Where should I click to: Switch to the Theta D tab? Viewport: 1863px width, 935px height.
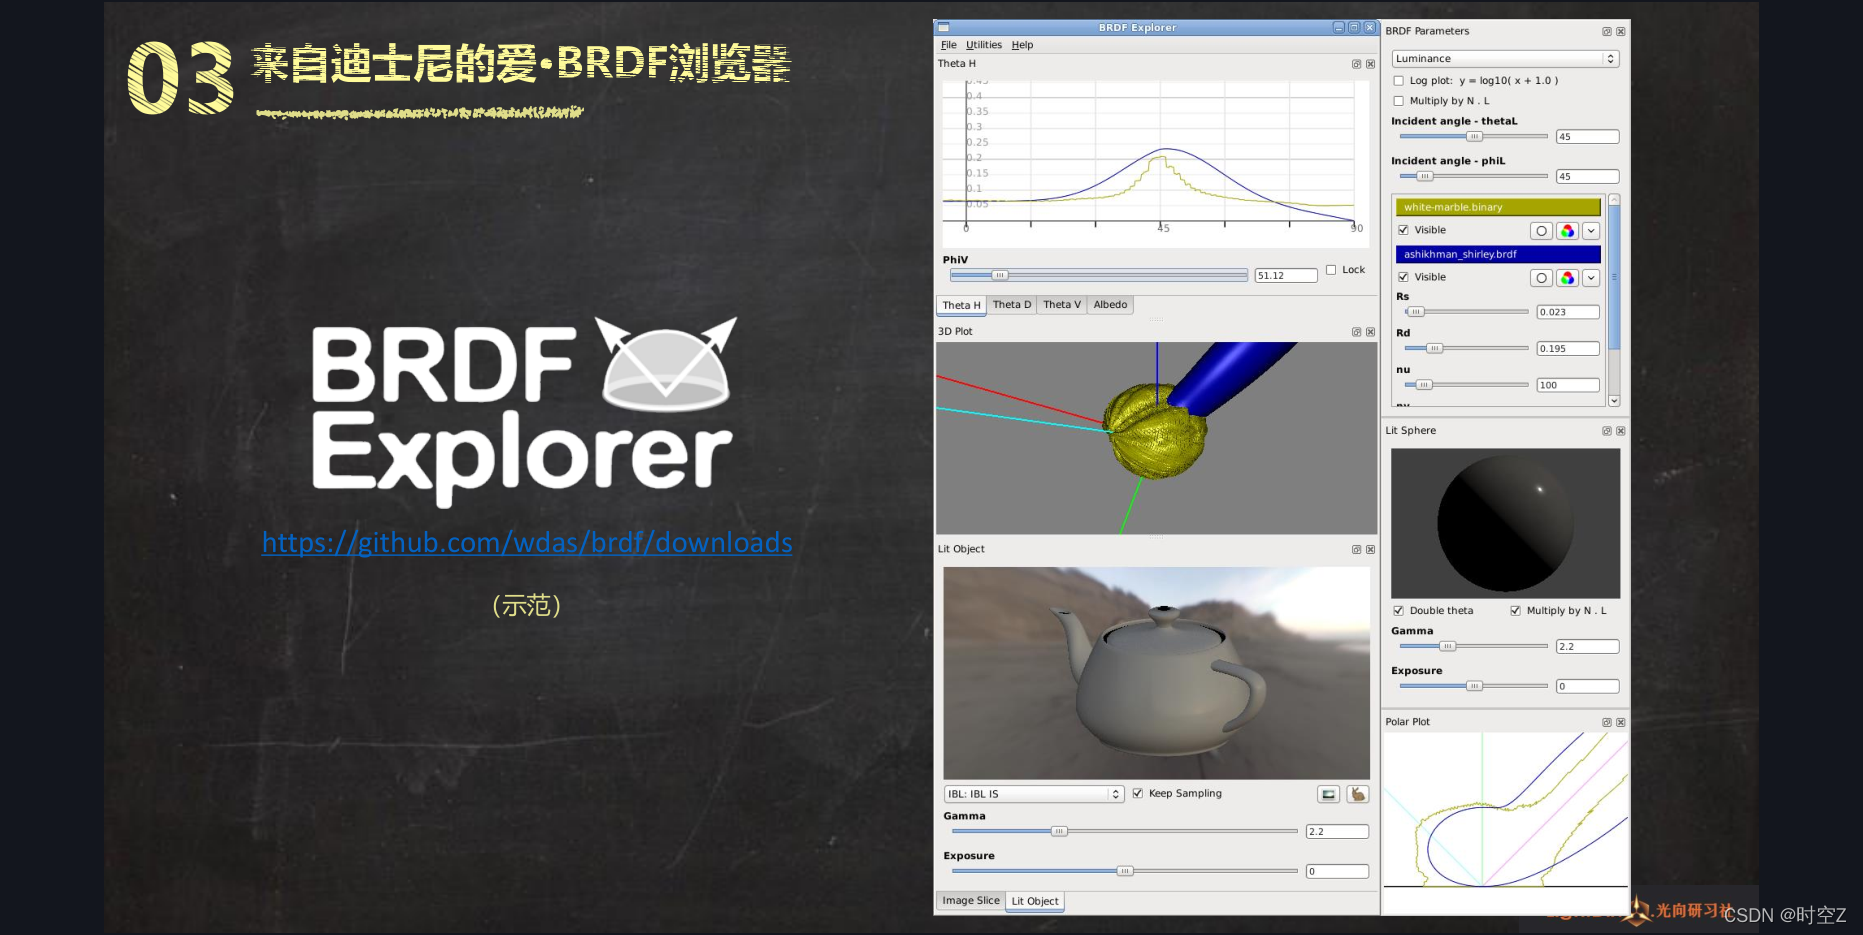coord(1012,305)
